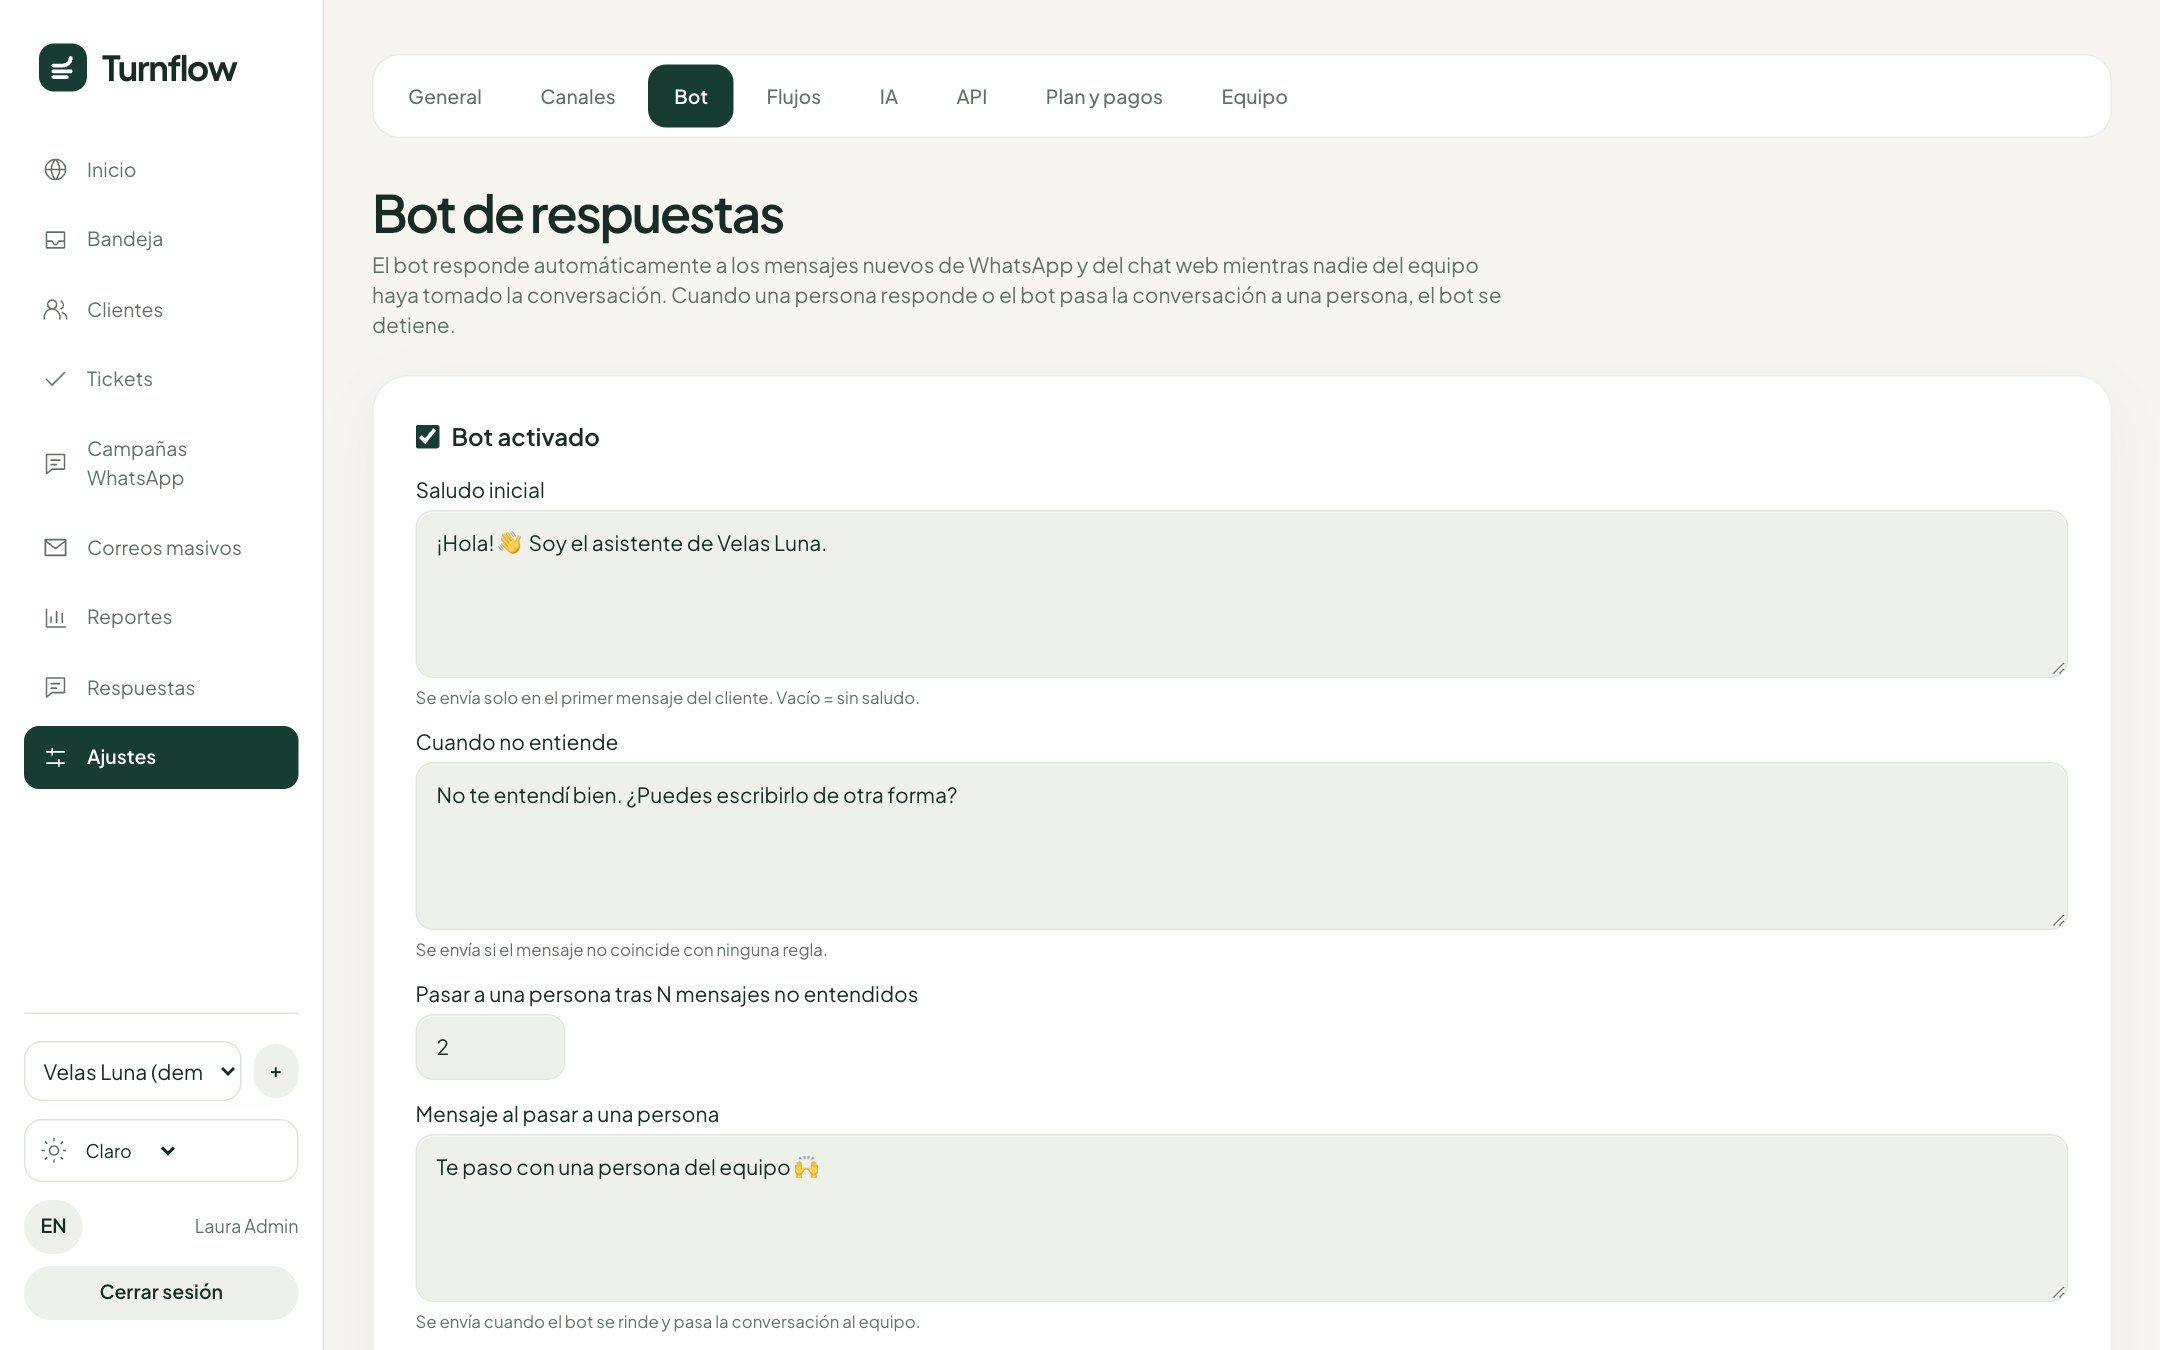
Task: Click the Saludo inicial resize handle
Action: click(2058, 668)
